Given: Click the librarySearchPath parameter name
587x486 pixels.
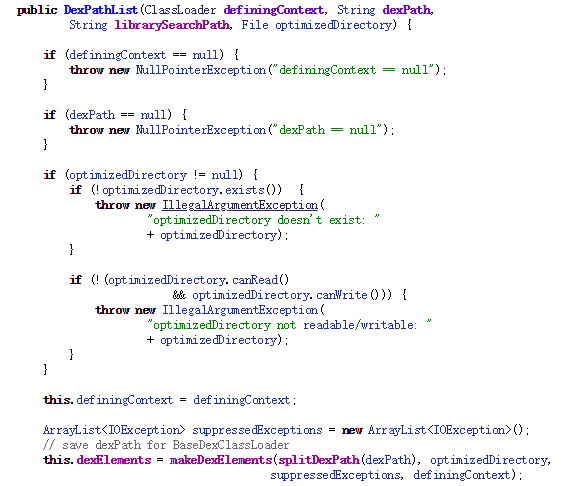Looking at the screenshot, I should [x=172, y=25].
